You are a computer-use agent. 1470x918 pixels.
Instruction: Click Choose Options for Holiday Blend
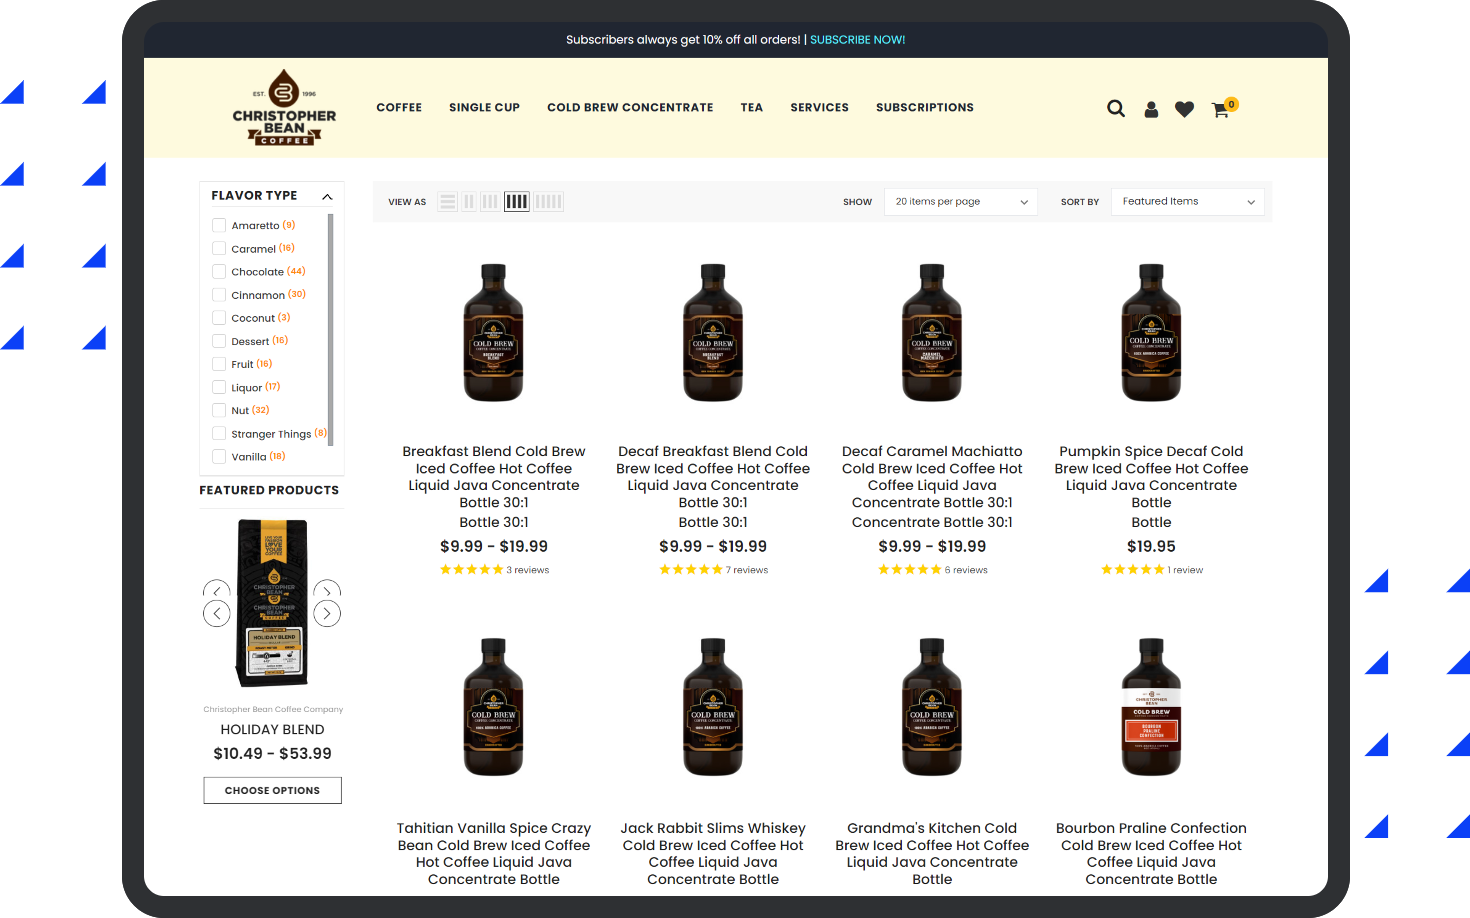click(x=273, y=790)
